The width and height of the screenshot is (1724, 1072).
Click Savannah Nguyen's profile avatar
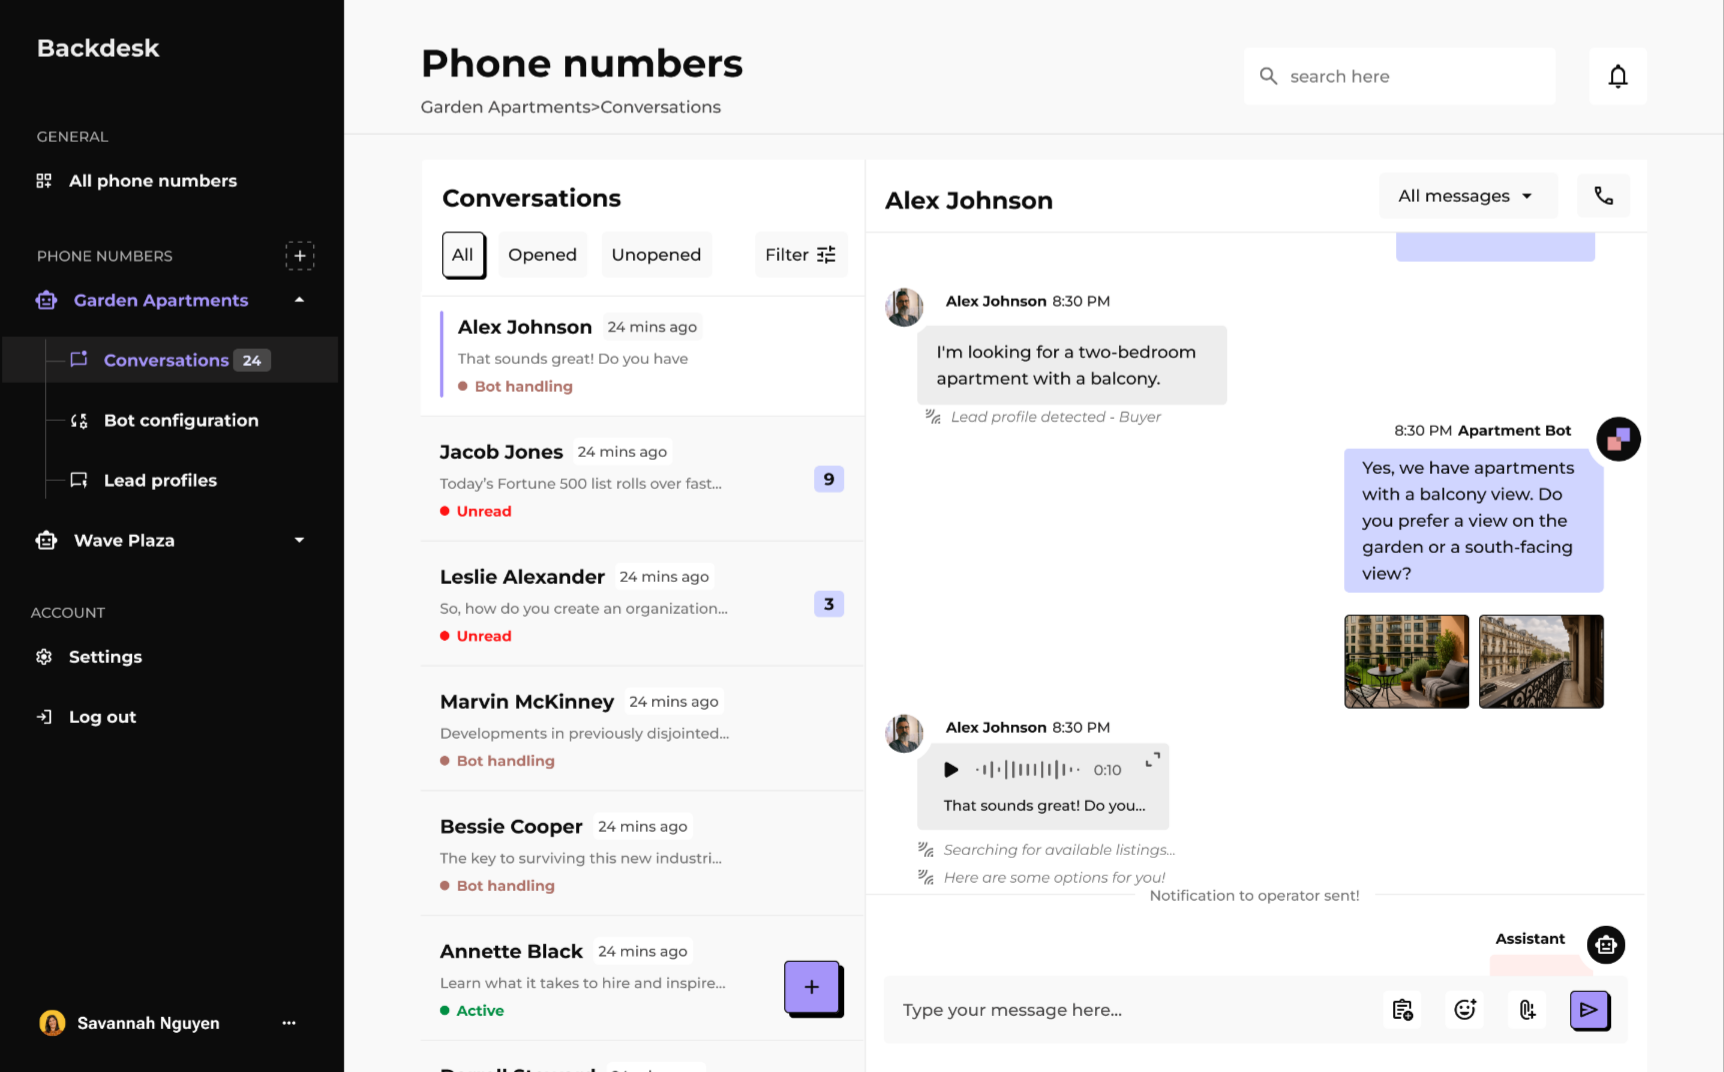coord(52,1023)
